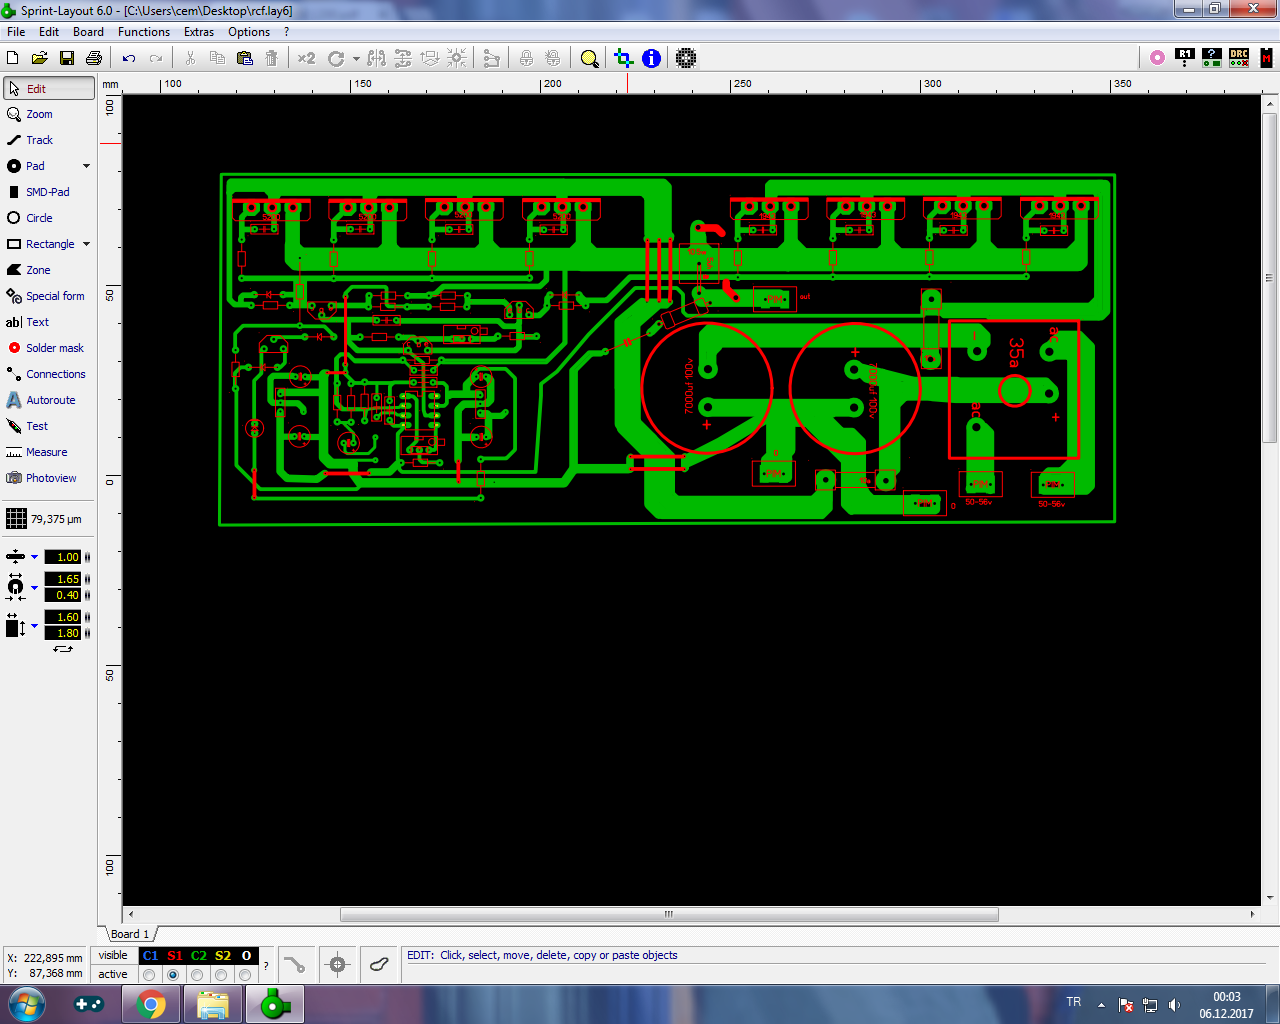Open the Functions menu
Screen dimensions: 1280x1024
[143, 32]
